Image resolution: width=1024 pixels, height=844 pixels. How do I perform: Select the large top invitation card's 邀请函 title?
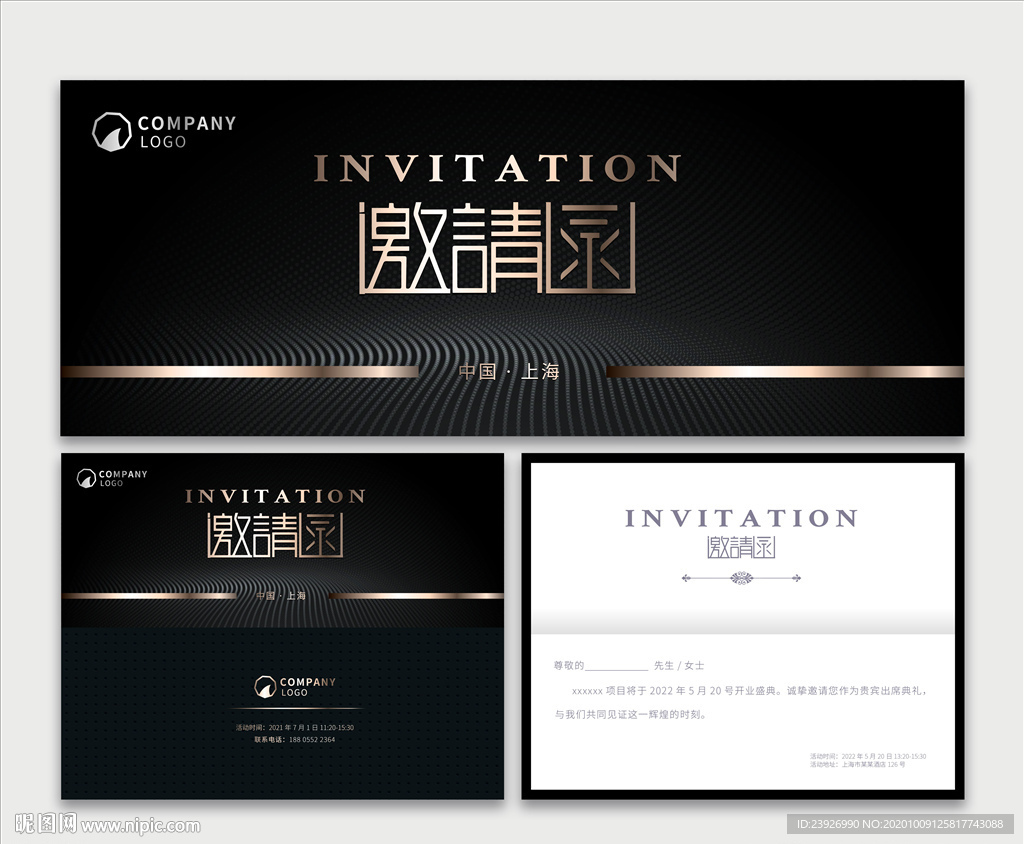tap(497, 248)
